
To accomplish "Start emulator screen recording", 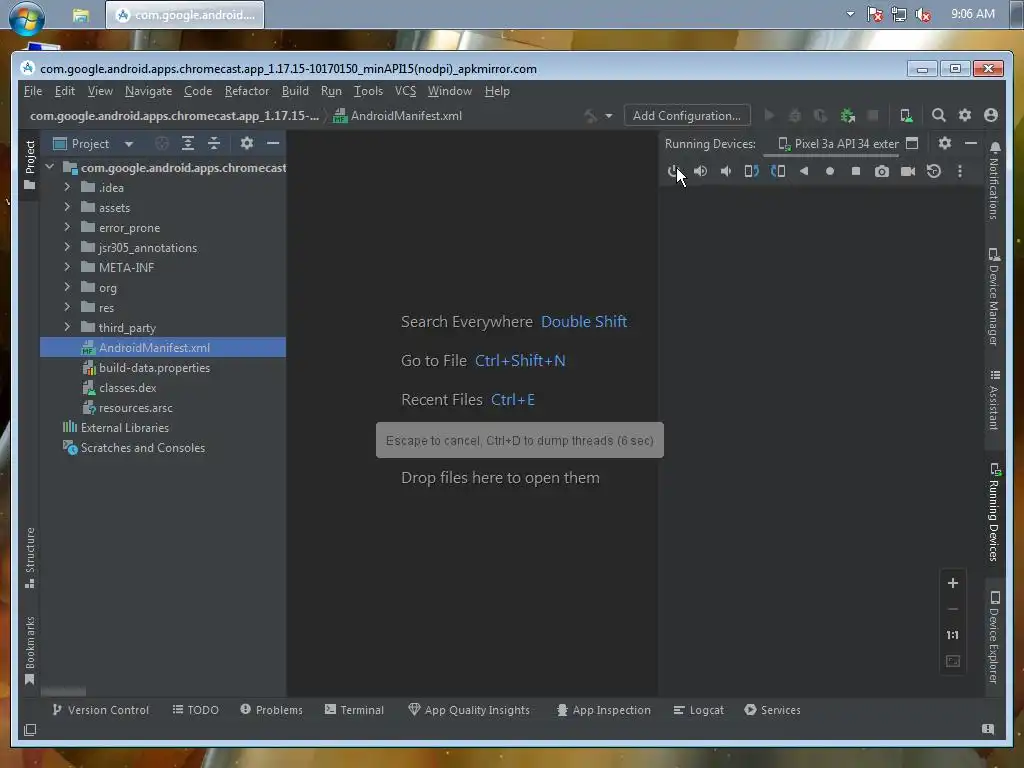I will click(908, 171).
